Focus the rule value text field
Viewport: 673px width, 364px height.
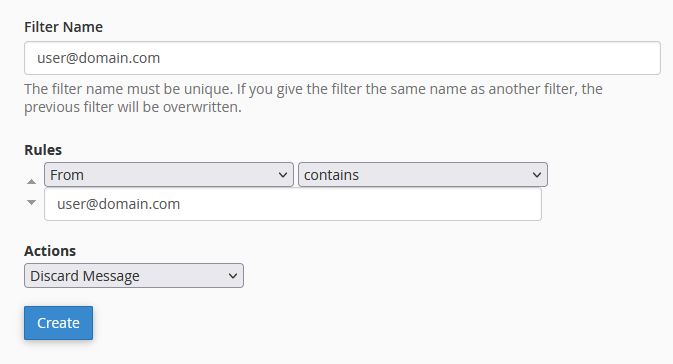pyautogui.click(x=293, y=204)
